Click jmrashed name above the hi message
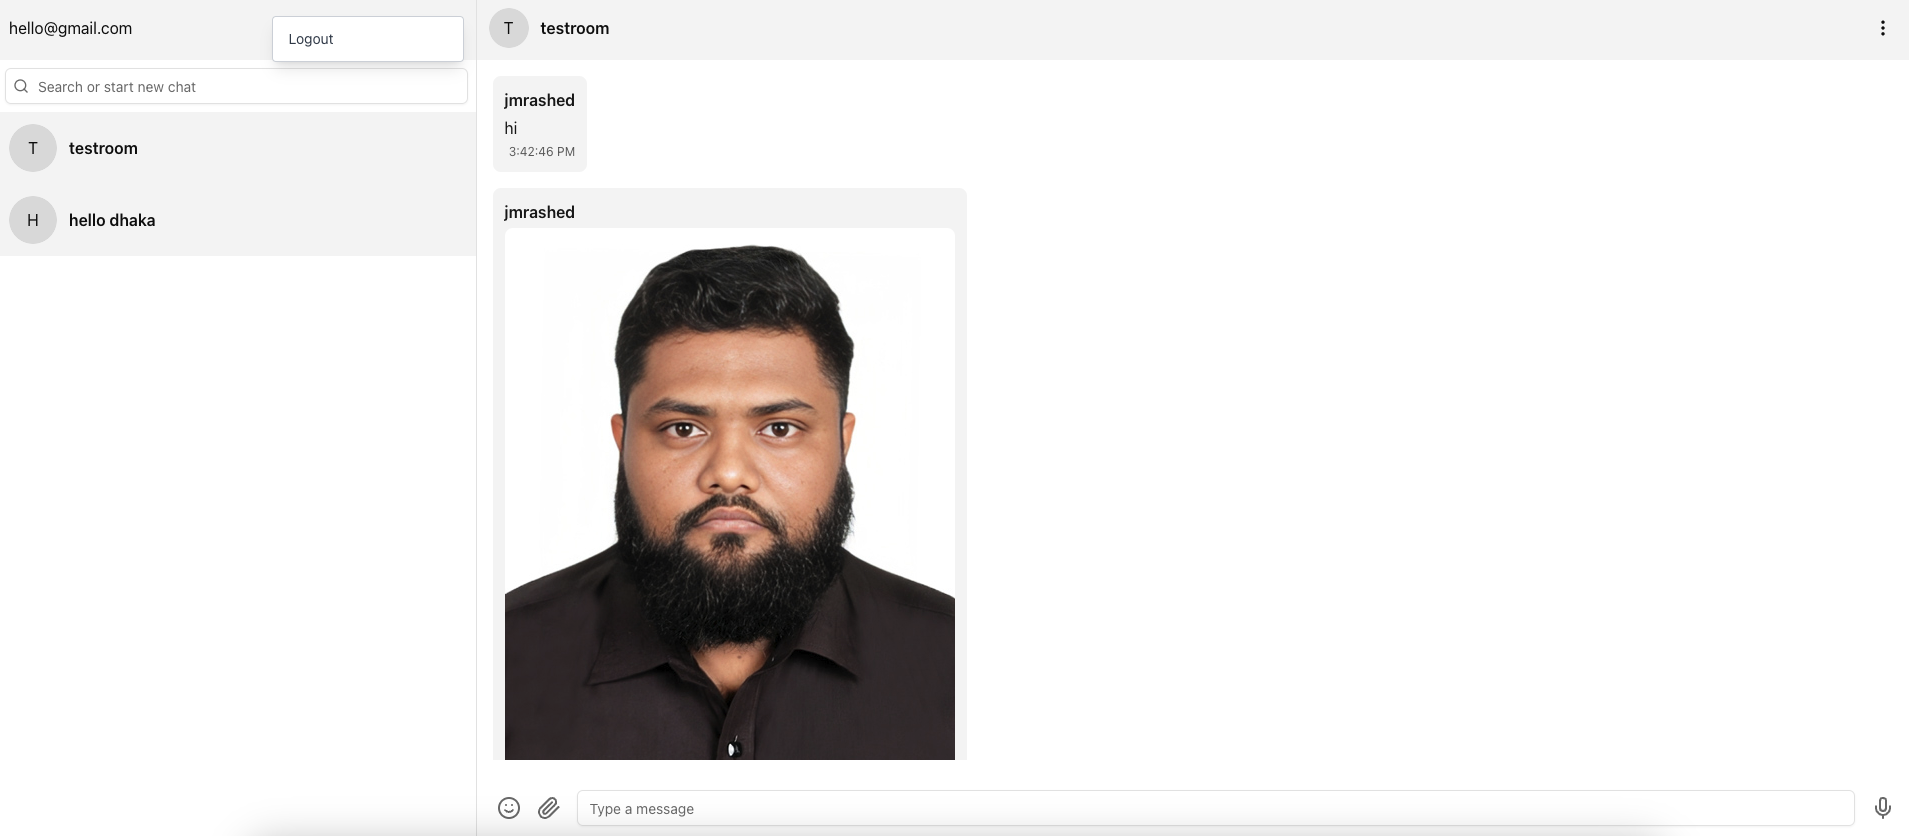 [x=540, y=100]
